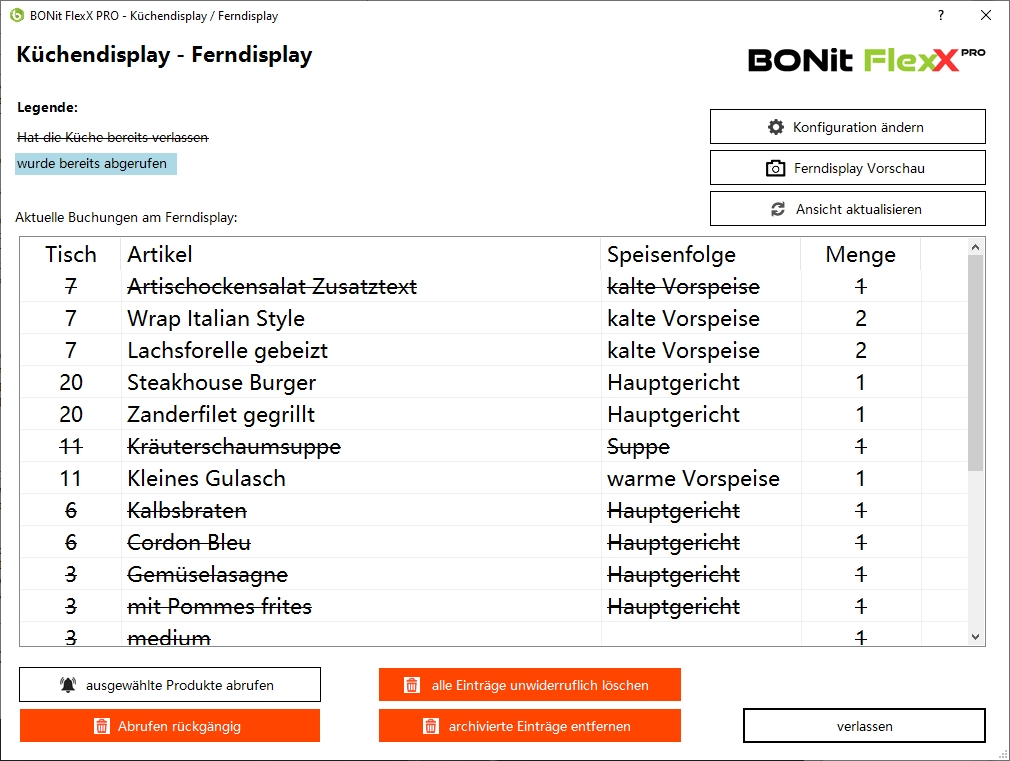This screenshot has height=761, width=1010.
Task: Click the BONit FlexX title bar icon
Action: pyautogui.click(x=16, y=16)
